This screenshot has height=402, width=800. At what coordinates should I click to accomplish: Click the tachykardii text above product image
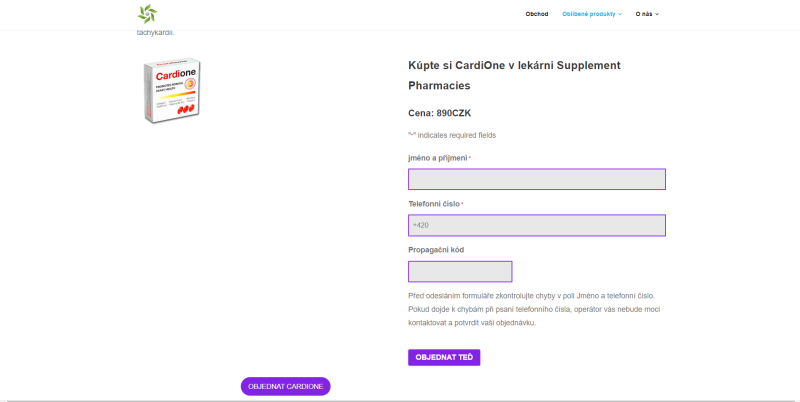pos(155,33)
